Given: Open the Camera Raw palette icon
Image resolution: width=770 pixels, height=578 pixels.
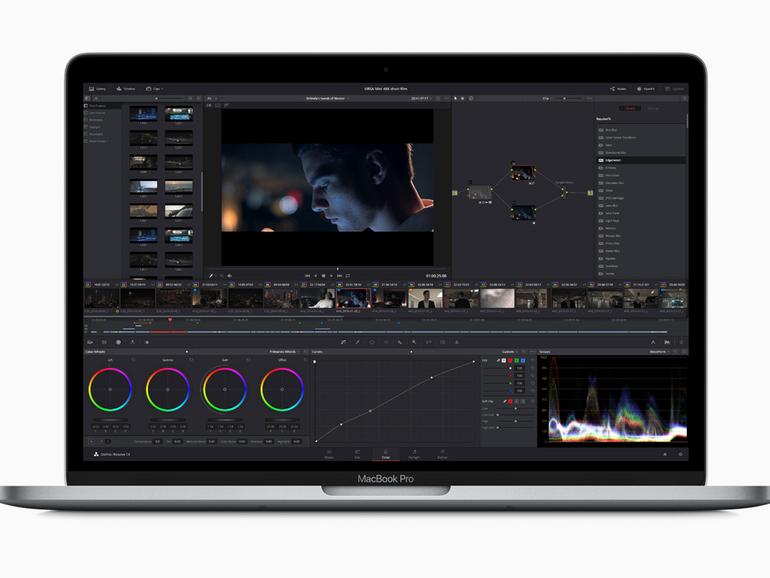Looking at the screenshot, I should 90,342.
